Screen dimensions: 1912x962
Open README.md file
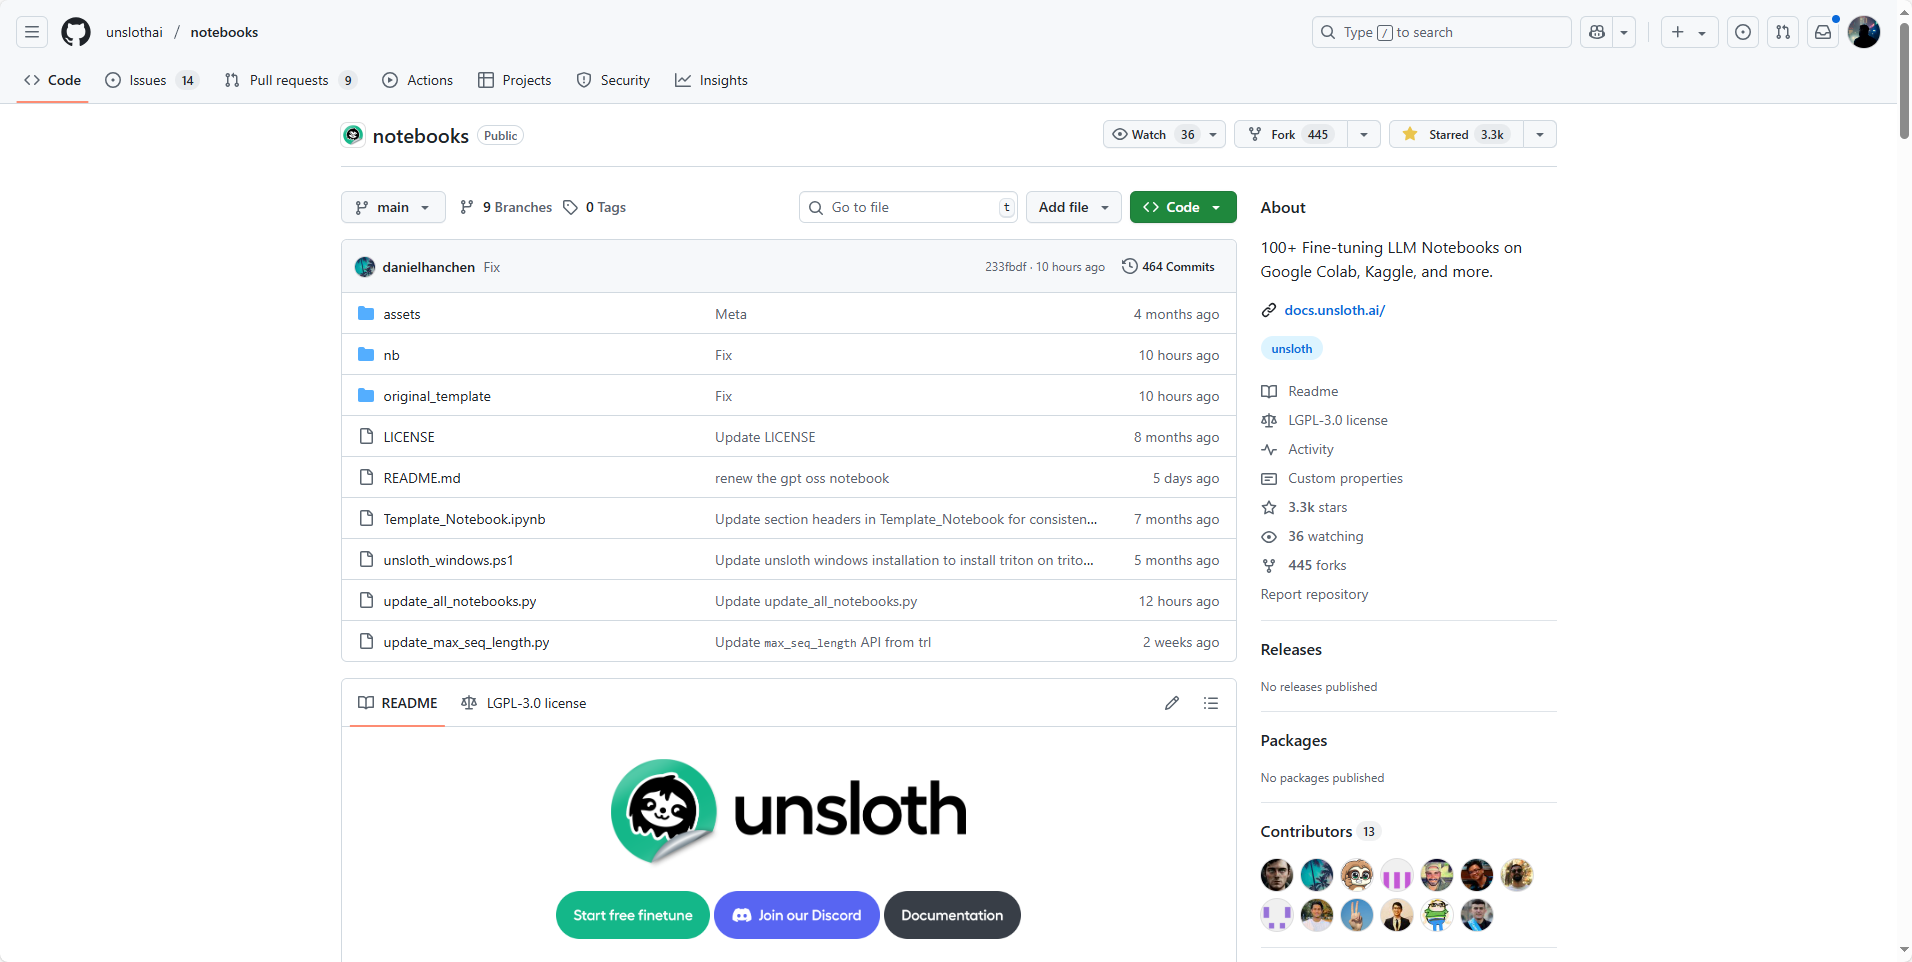(x=422, y=478)
